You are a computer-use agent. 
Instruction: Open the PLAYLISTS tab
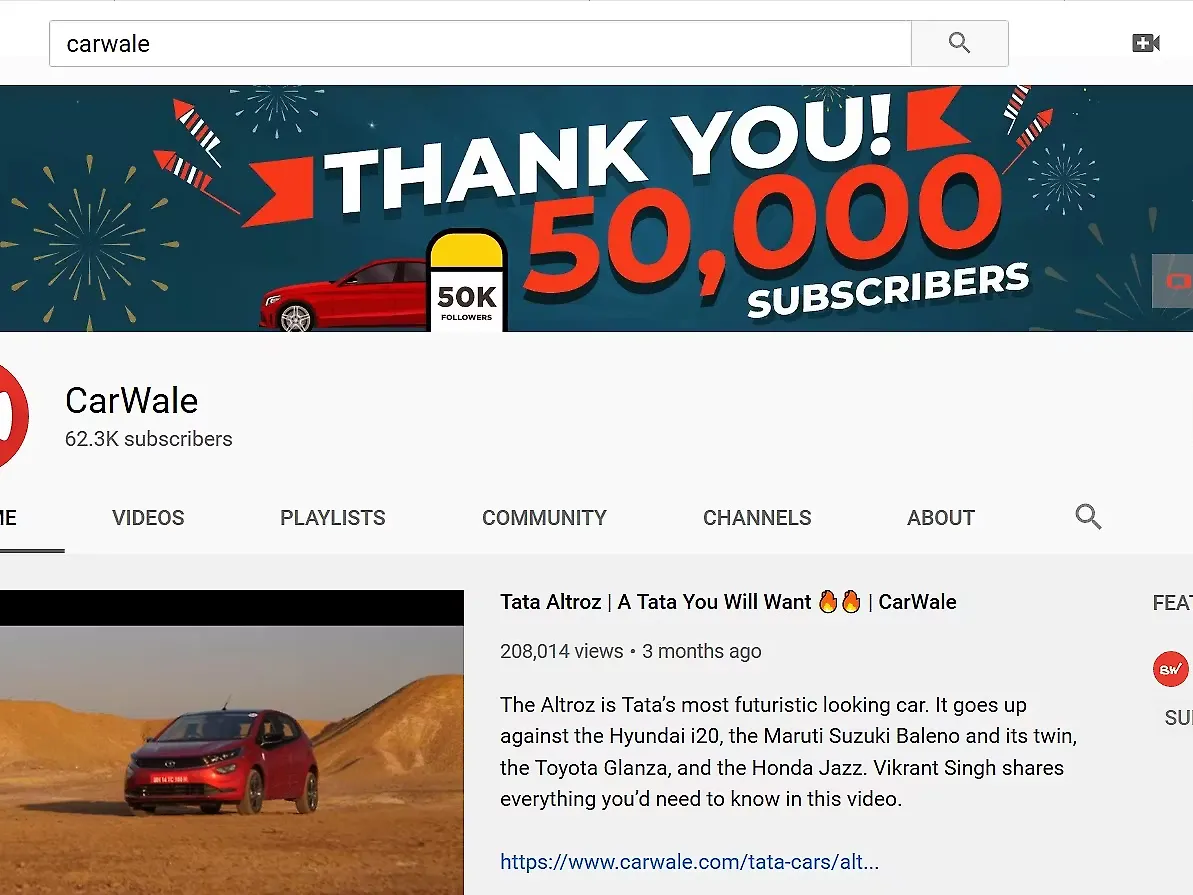point(332,518)
